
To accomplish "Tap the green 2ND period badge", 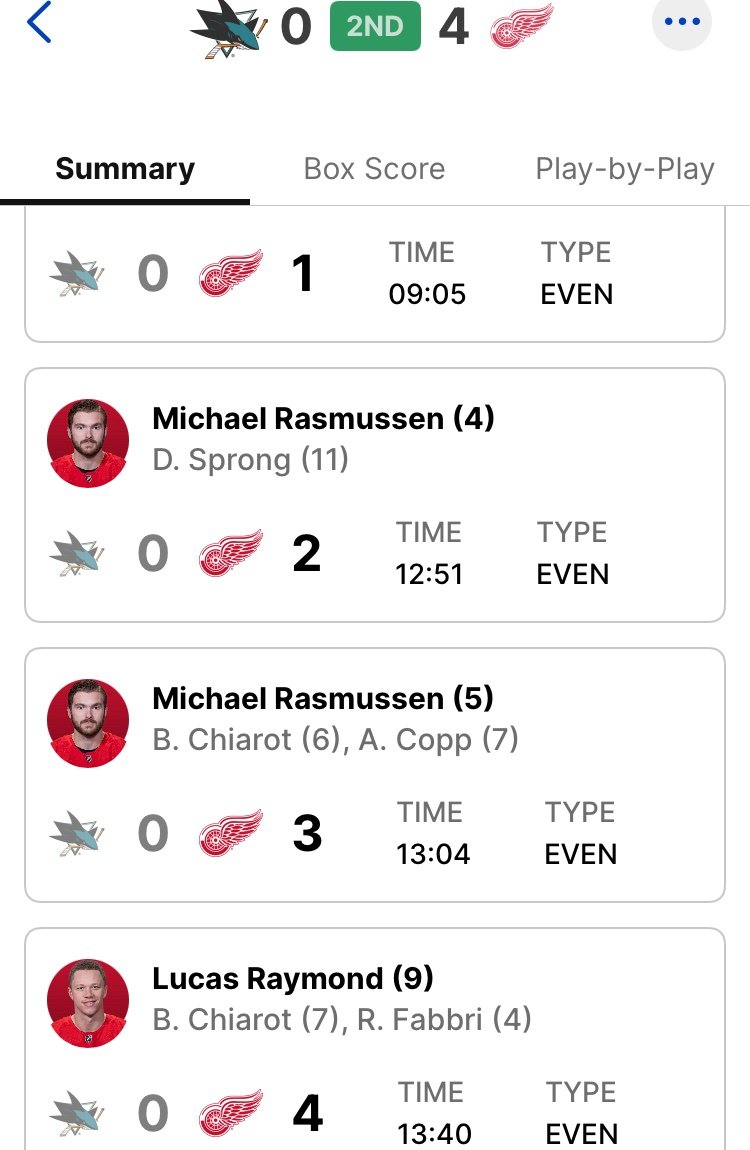I will [375, 26].
